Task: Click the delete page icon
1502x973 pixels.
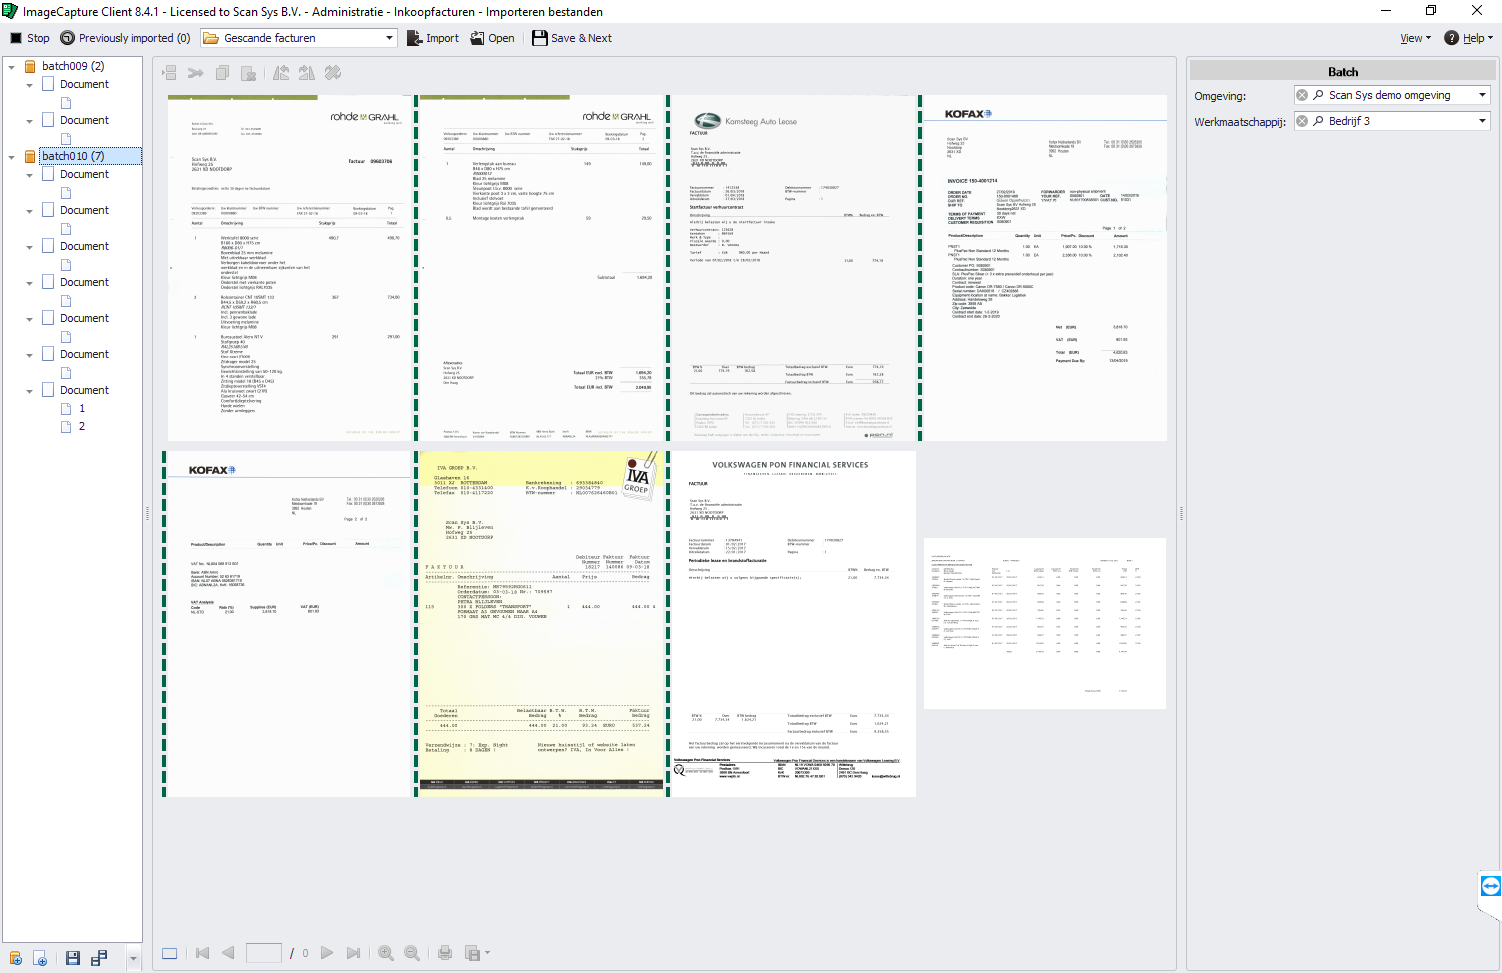Action: click(249, 73)
